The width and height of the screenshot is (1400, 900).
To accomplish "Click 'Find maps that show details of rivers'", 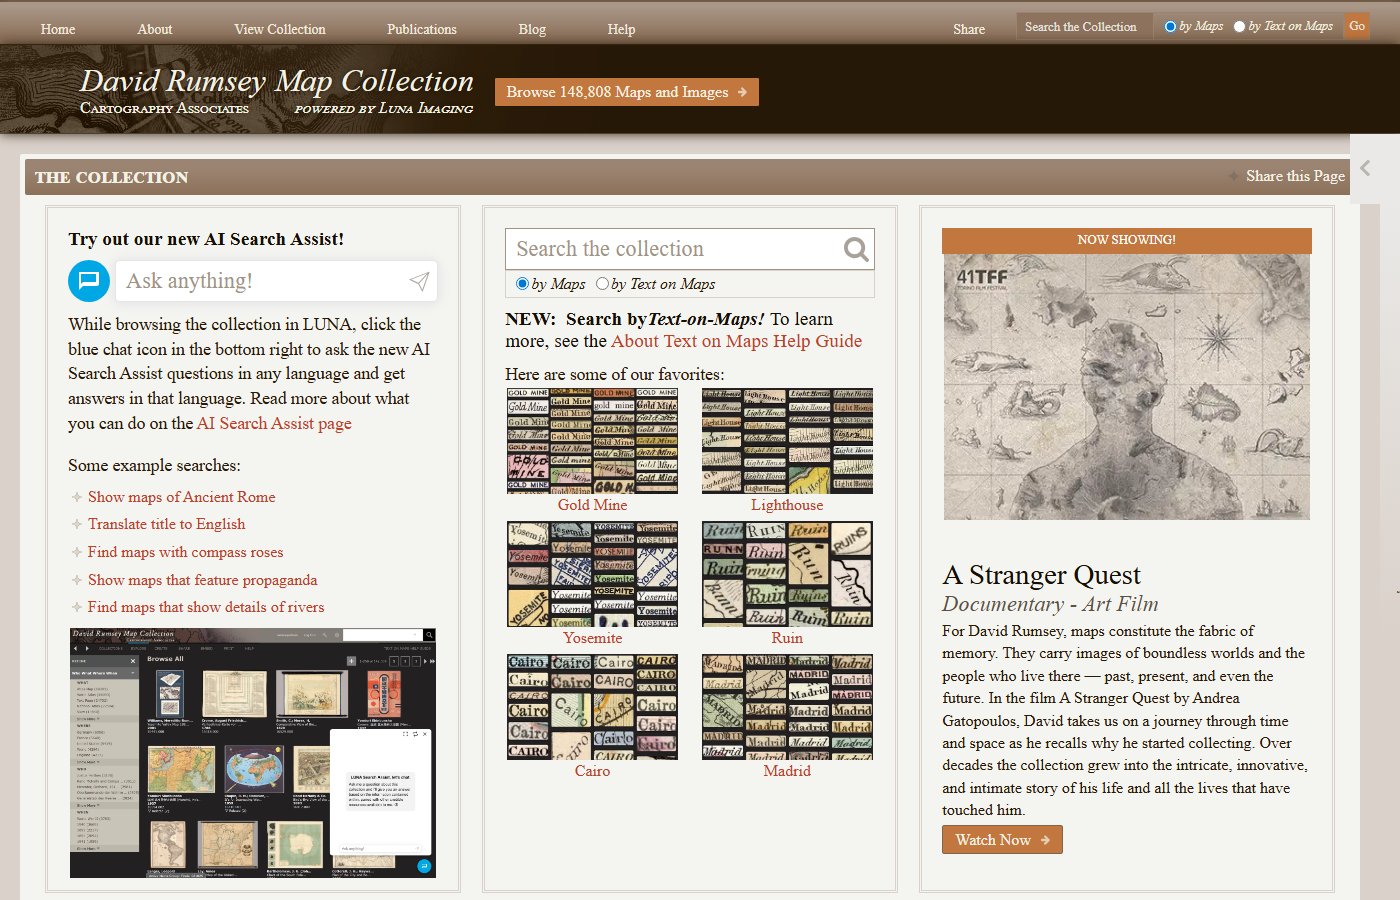I will pos(206,607).
